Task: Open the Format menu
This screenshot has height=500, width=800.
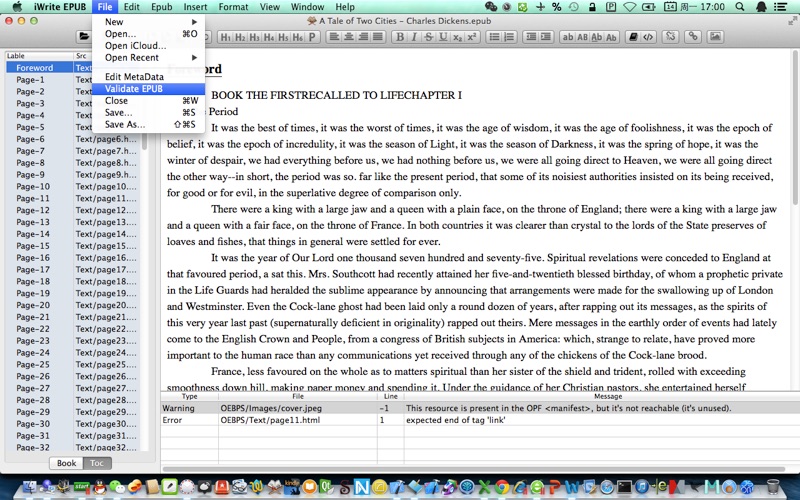Action: tap(233, 7)
